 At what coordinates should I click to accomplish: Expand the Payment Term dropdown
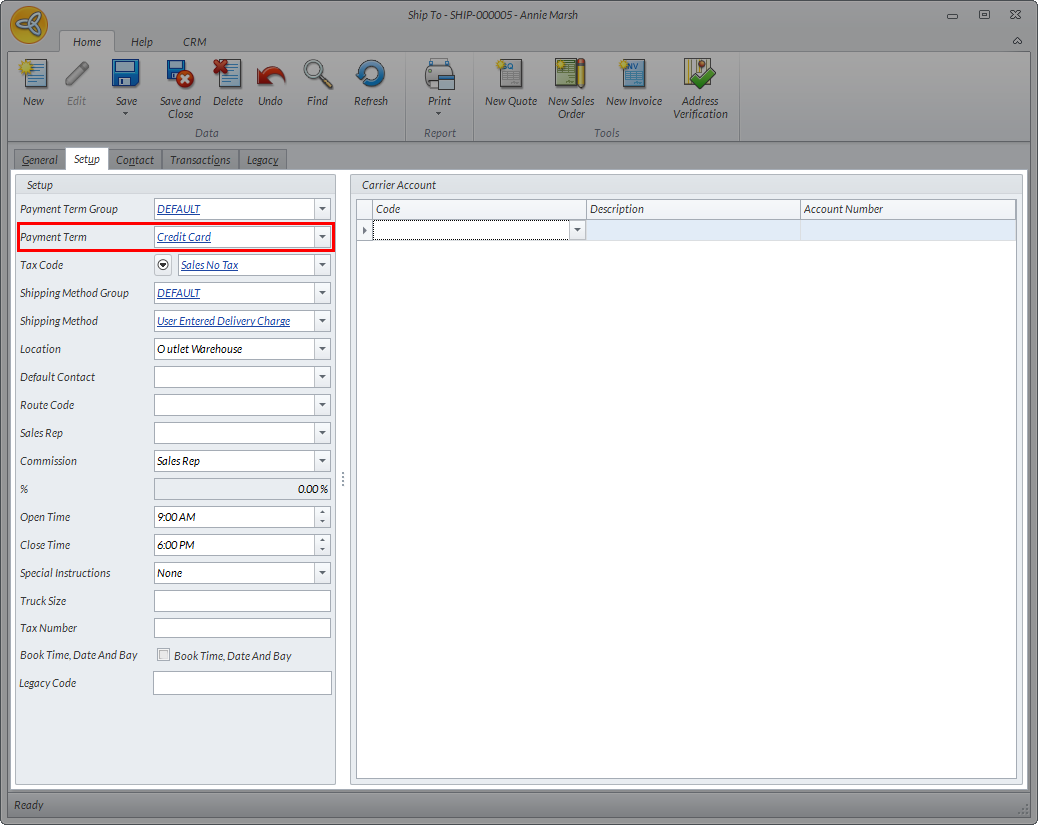click(x=322, y=237)
